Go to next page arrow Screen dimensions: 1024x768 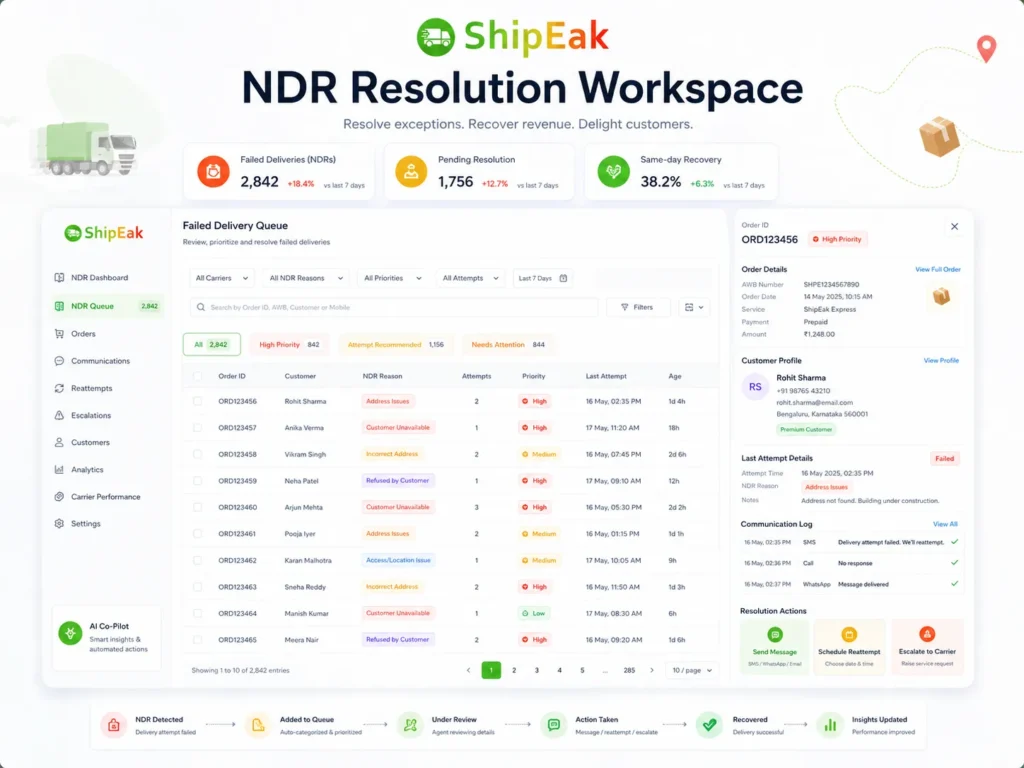tap(652, 671)
